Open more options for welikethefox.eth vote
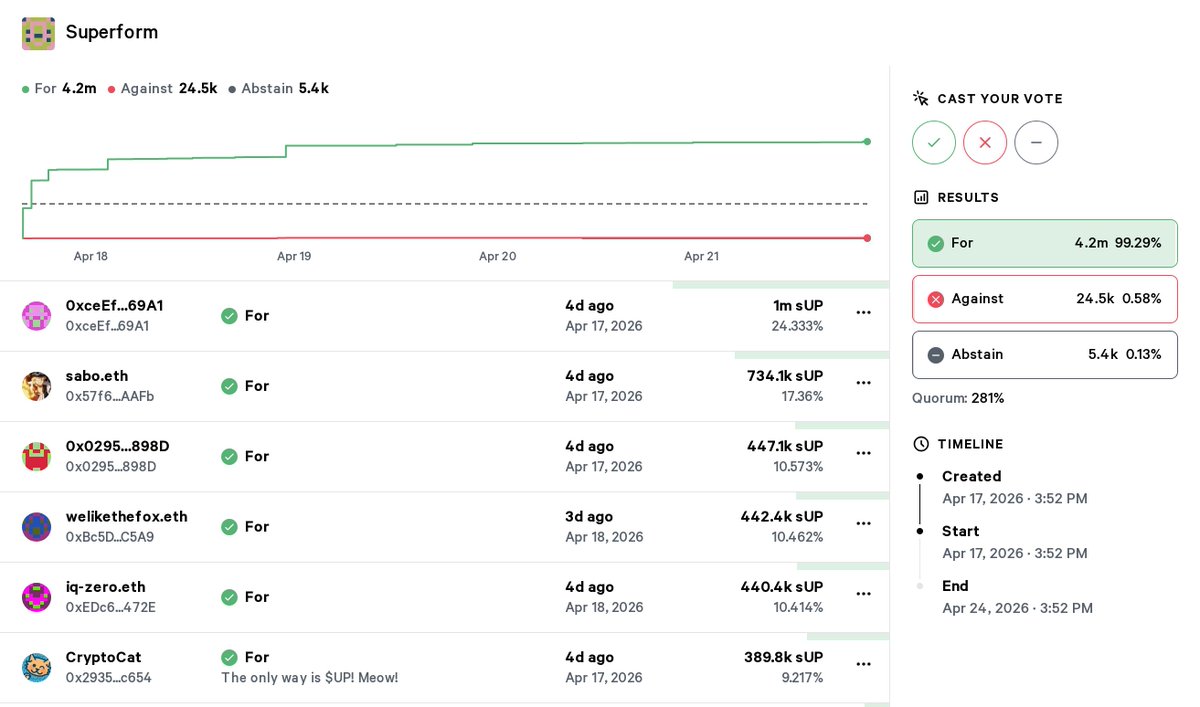This screenshot has width=1200, height=707. tap(864, 523)
